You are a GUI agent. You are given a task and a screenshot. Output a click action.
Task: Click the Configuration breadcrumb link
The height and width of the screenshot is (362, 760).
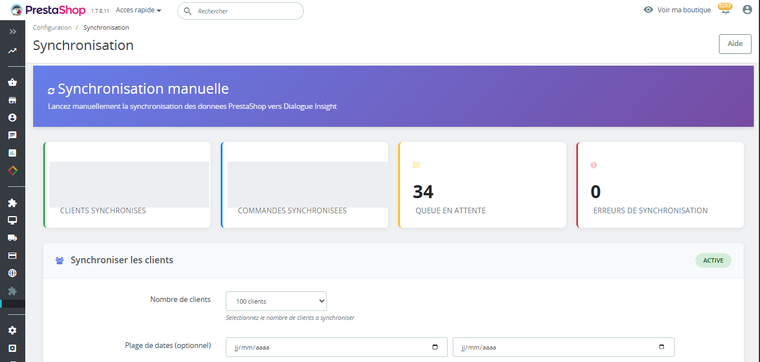click(52, 28)
